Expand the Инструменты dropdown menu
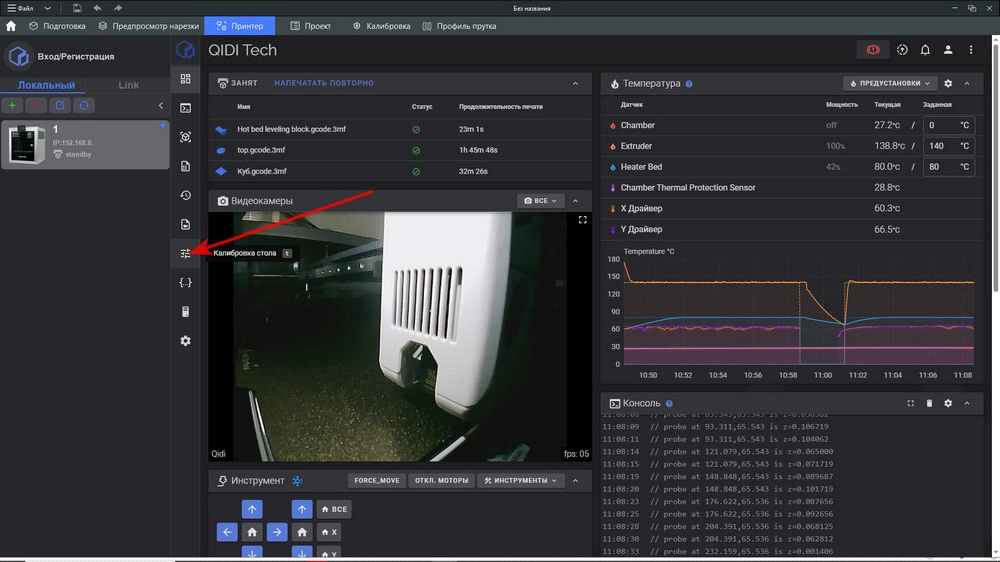1000x562 pixels. [x=520, y=481]
